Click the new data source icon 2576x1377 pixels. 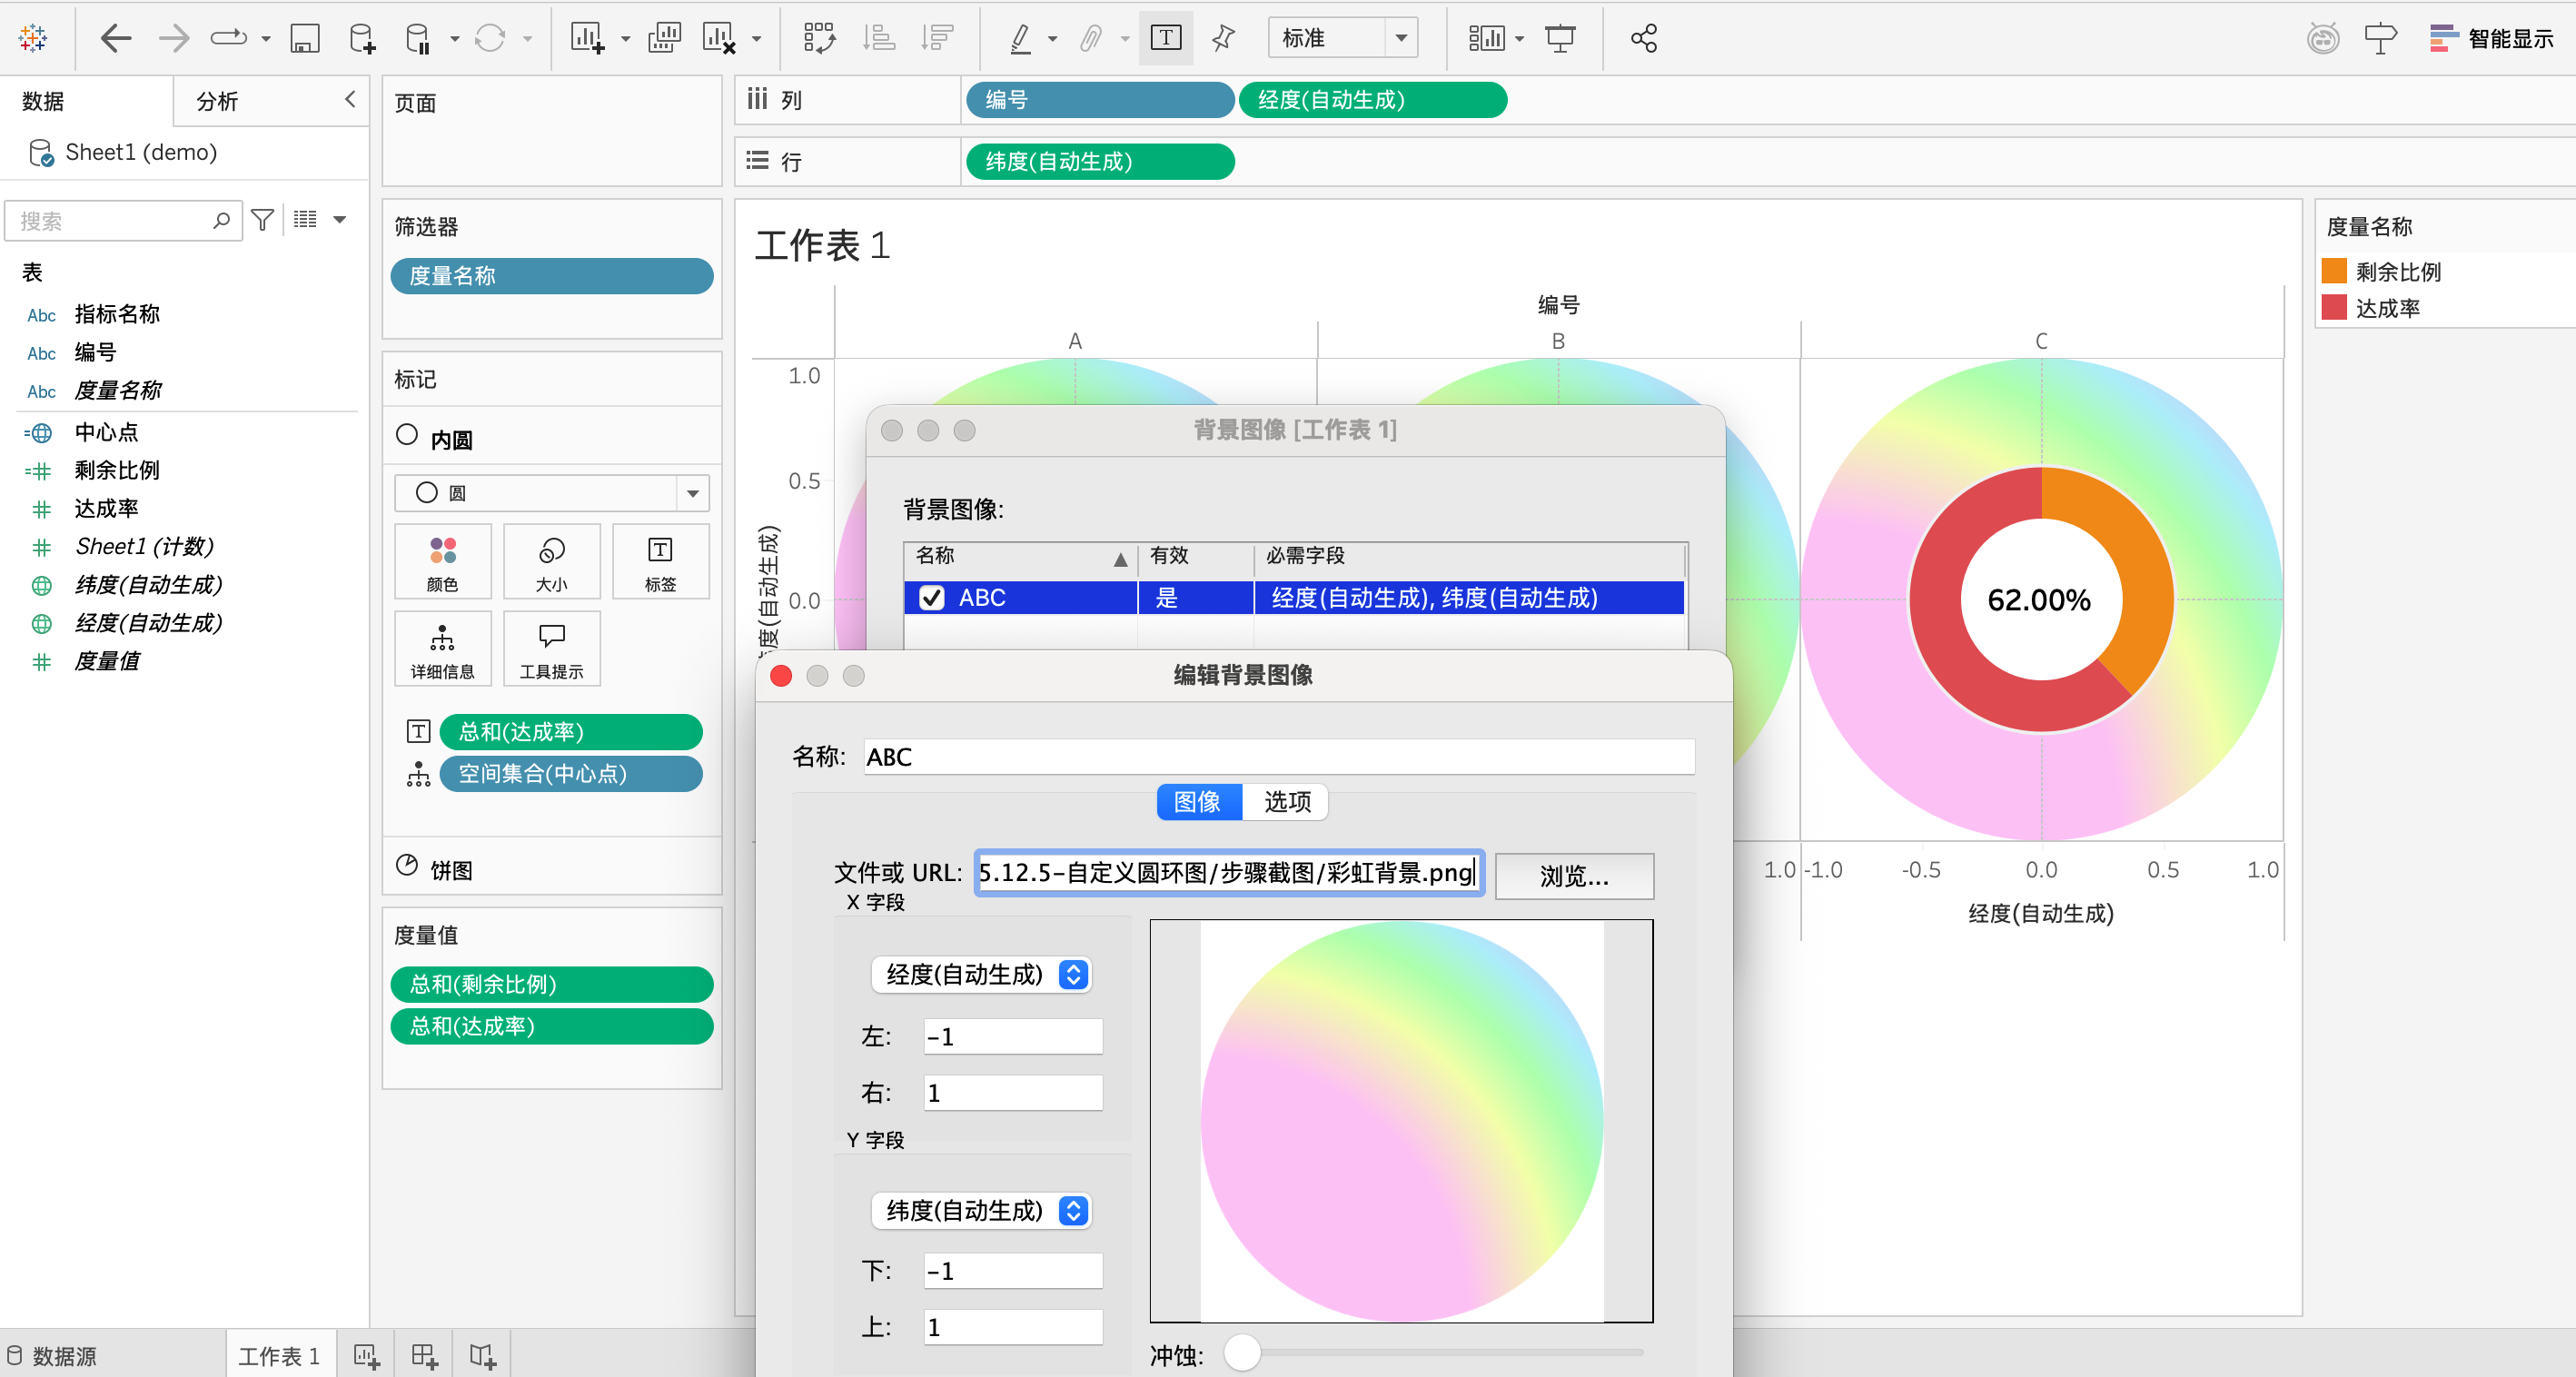click(362, 39)
